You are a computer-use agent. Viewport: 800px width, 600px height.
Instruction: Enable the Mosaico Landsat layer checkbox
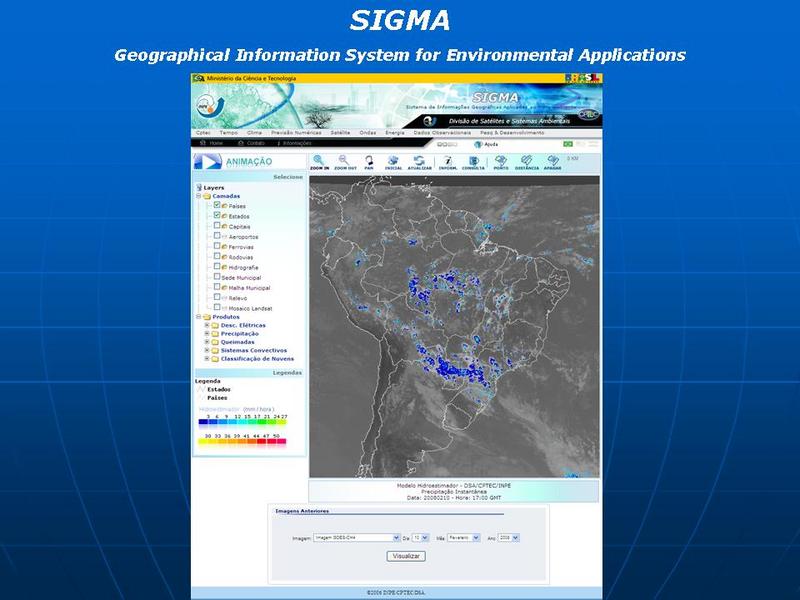click(x=217, y=307)
